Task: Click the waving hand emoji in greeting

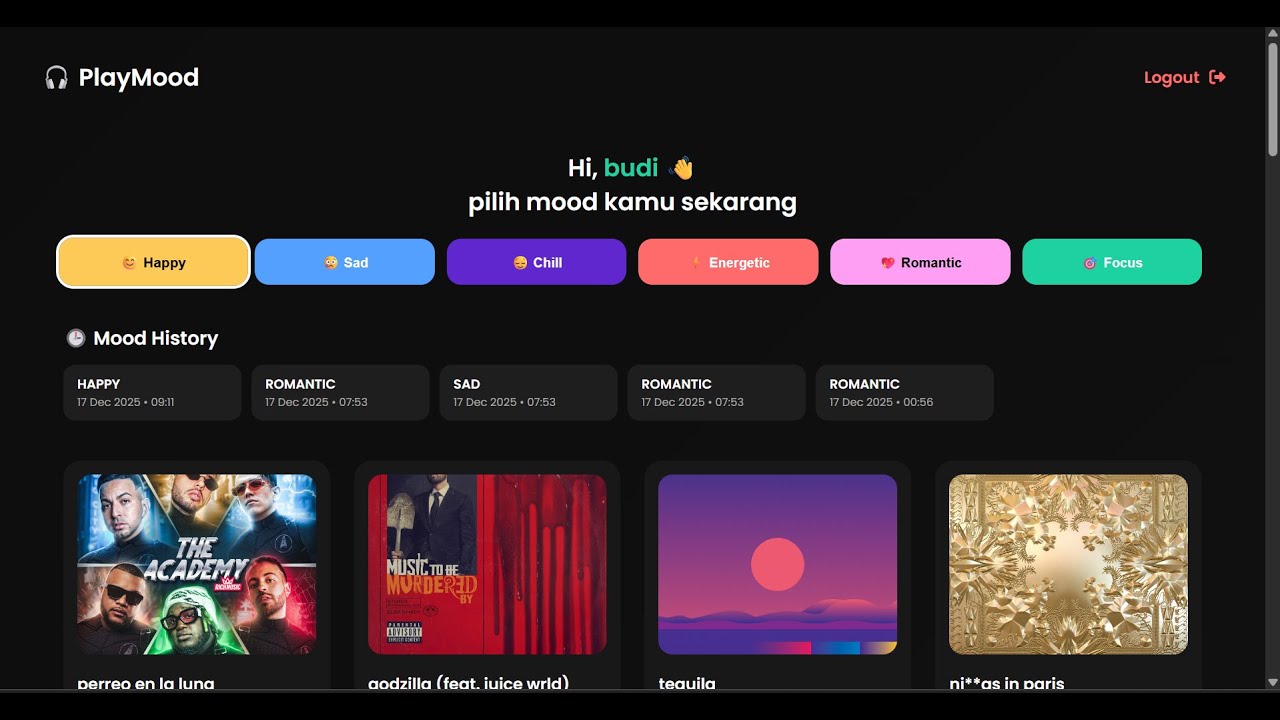Action: 681,168
